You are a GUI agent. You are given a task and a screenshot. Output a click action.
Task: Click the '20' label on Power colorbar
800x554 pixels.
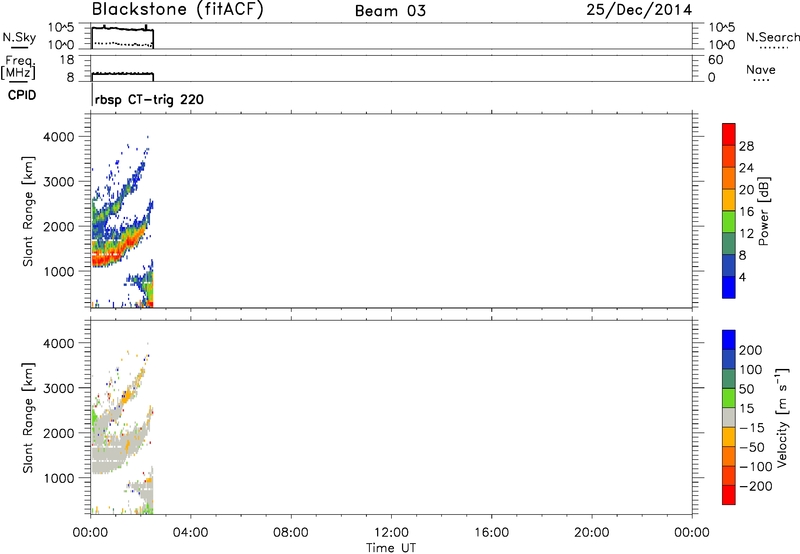click(x=746, y=190)
